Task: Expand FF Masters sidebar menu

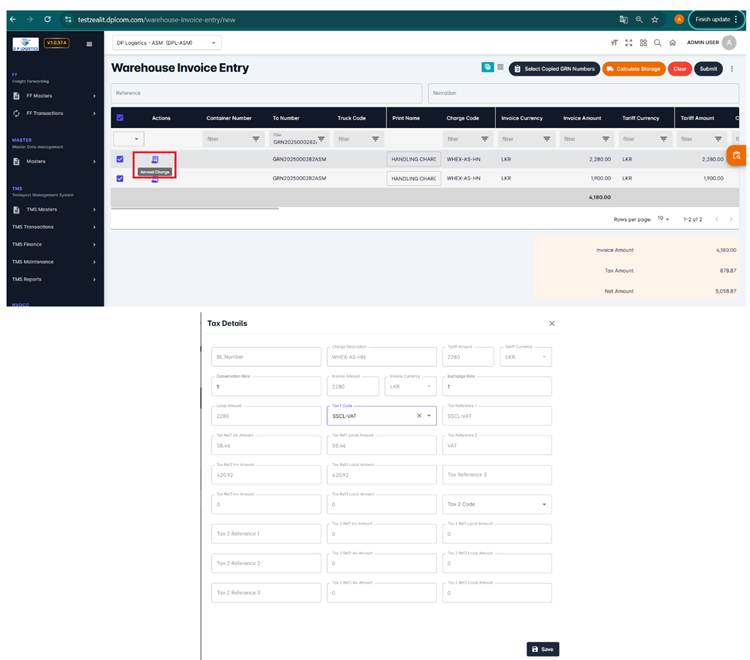Action: [x=54, y=96]
